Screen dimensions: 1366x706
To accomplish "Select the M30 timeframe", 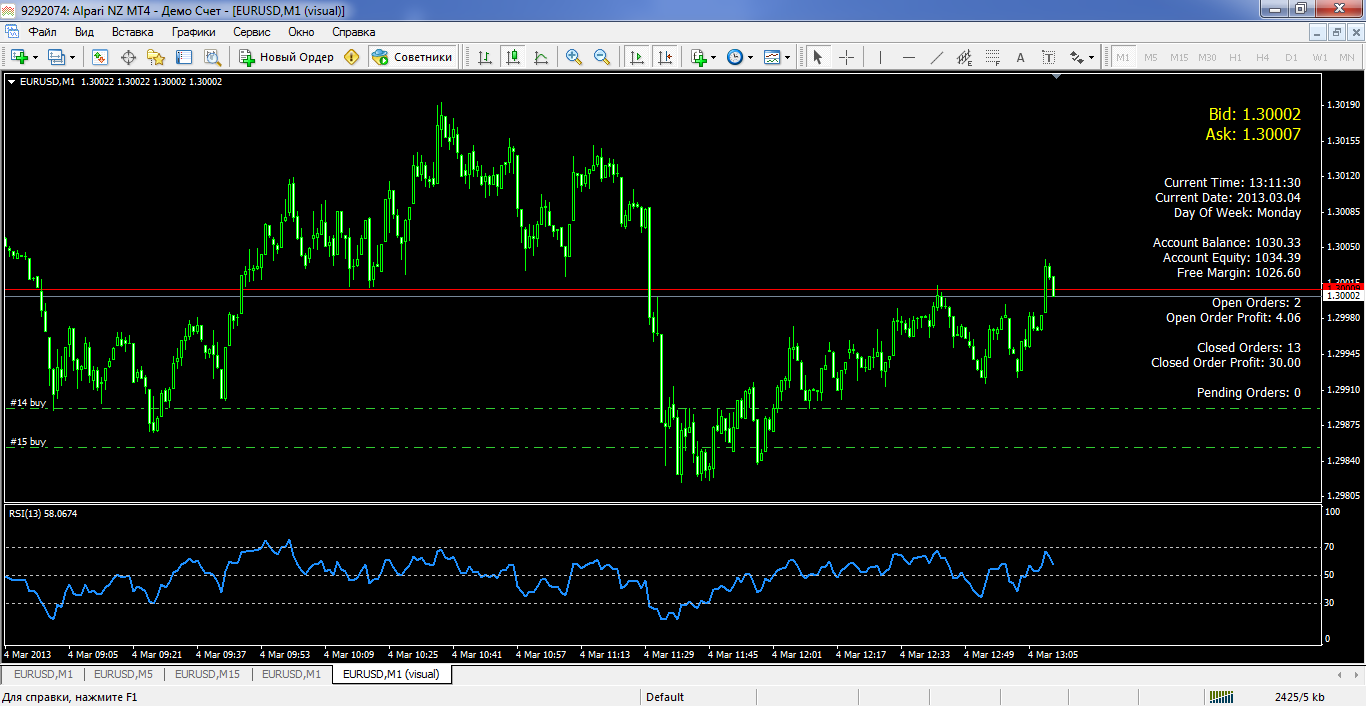I will 1207,57.
